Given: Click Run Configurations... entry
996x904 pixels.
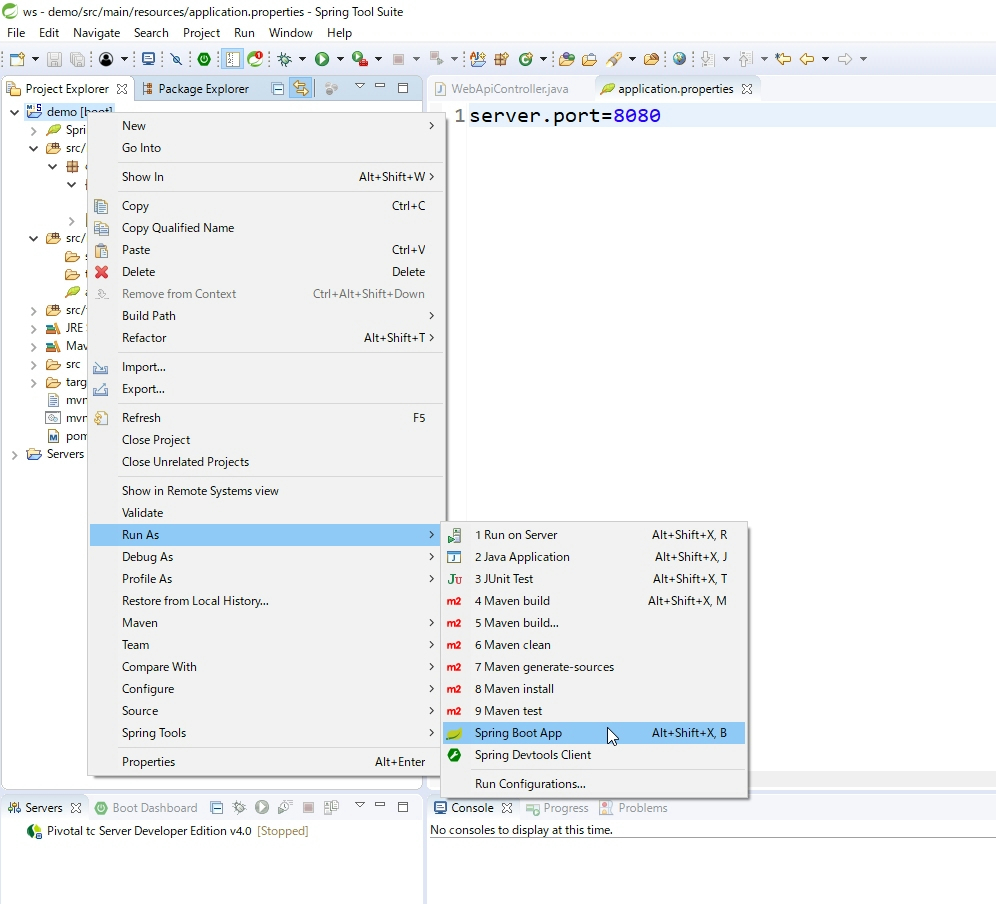Looking at the screenshot, I should [530, 784].
